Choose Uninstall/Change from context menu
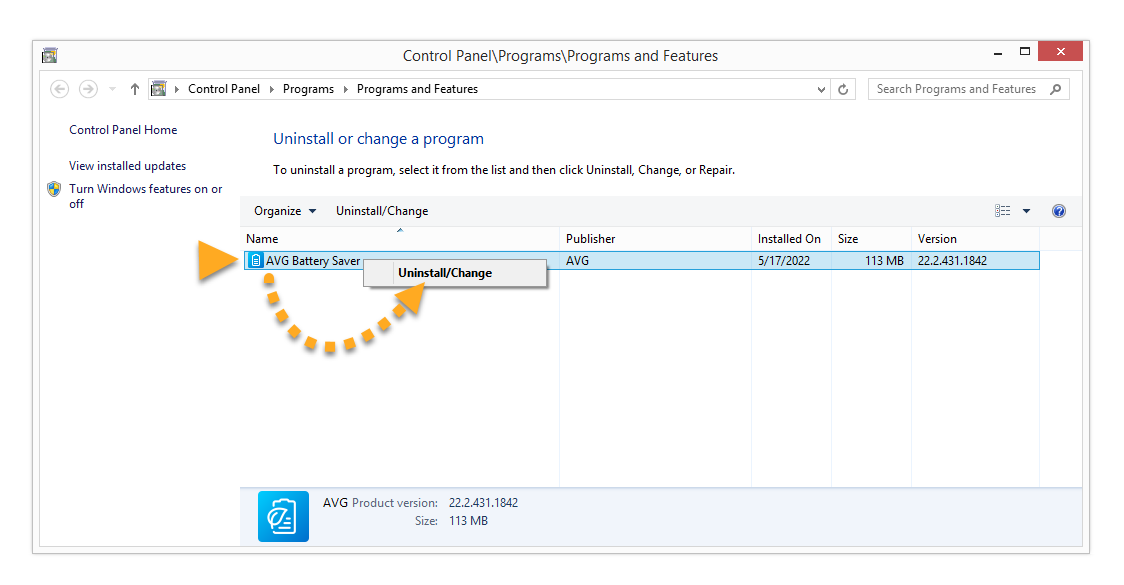 click(445, 273)
